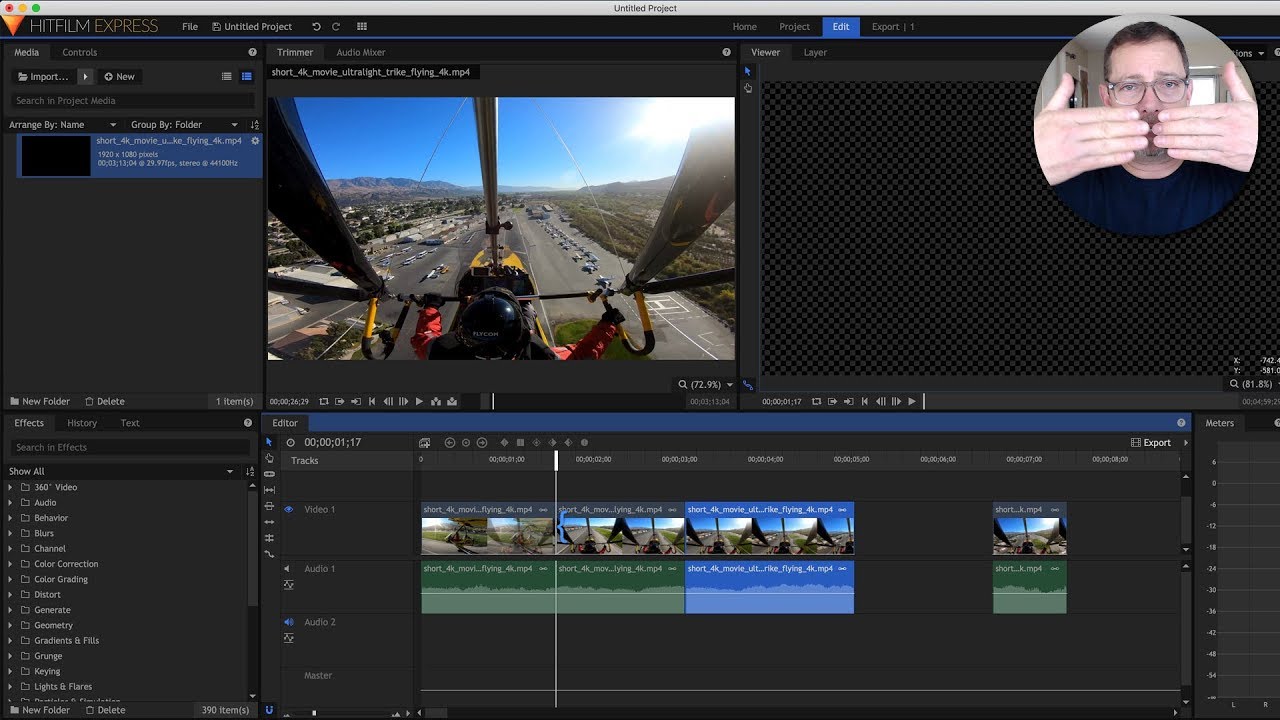
Task: Click Delete button in Media panel
Action: point(105,401)
